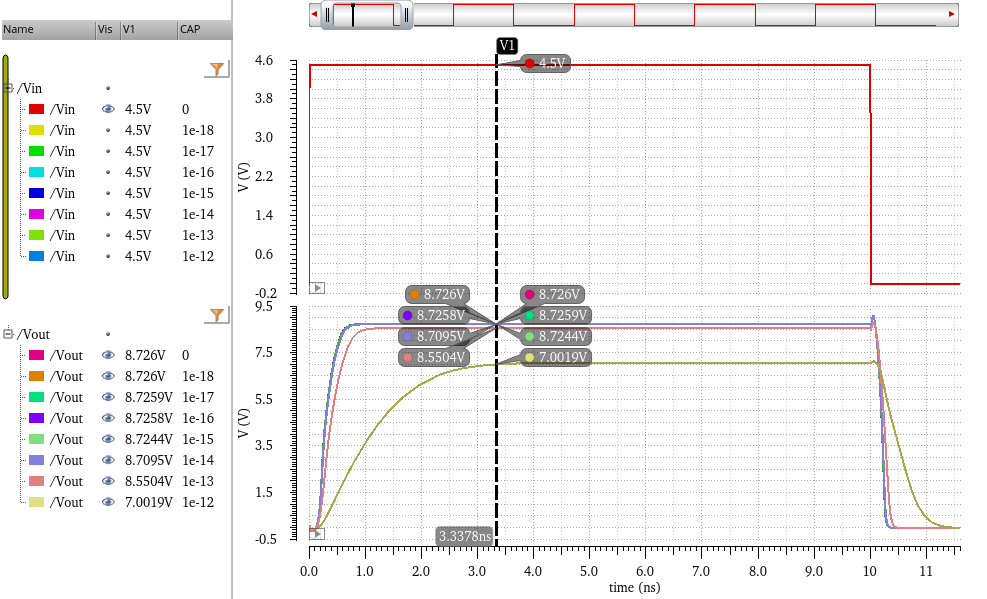The width and height of the screenshot is (987, 599).
Task: Hide the red /Vin trace using its eye toggle
Action: point(108,109)
